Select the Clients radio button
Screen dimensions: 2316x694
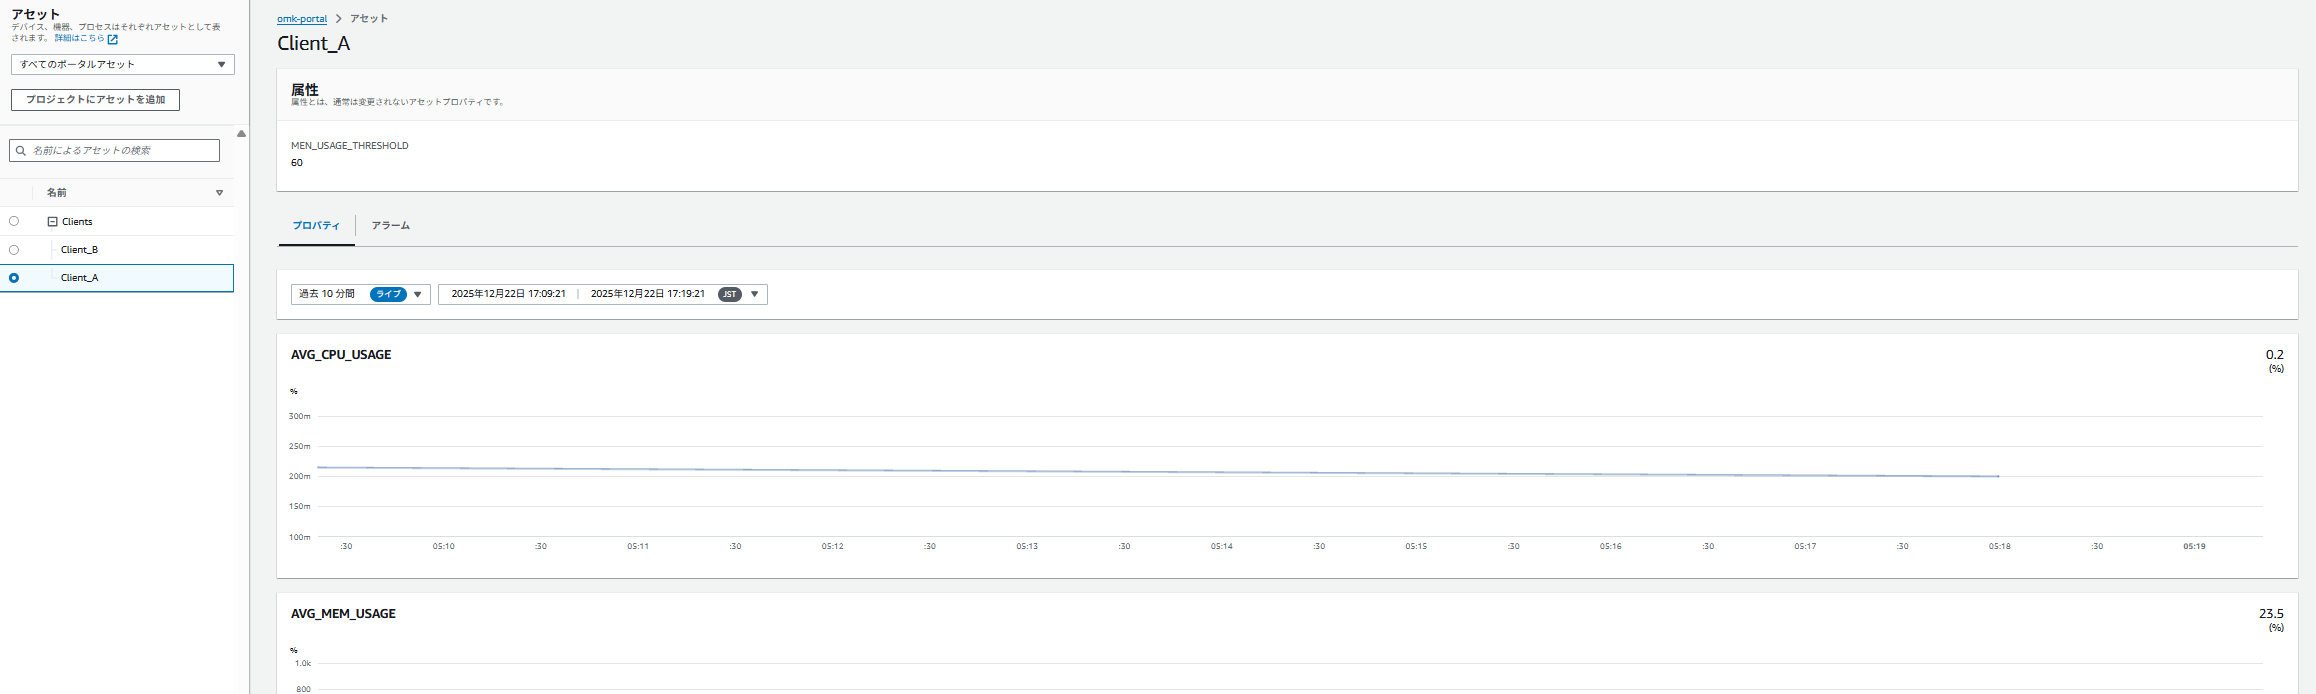[x=14, y=221]
